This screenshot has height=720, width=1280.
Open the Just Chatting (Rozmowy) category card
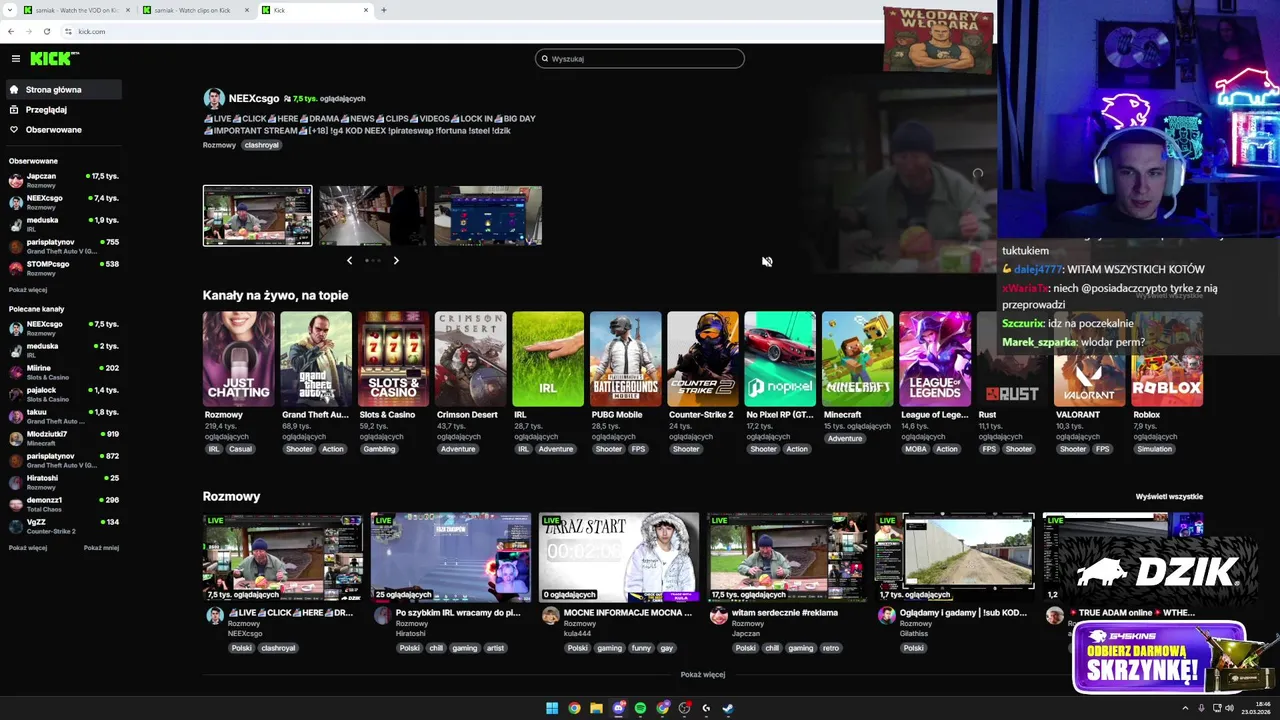238,359
